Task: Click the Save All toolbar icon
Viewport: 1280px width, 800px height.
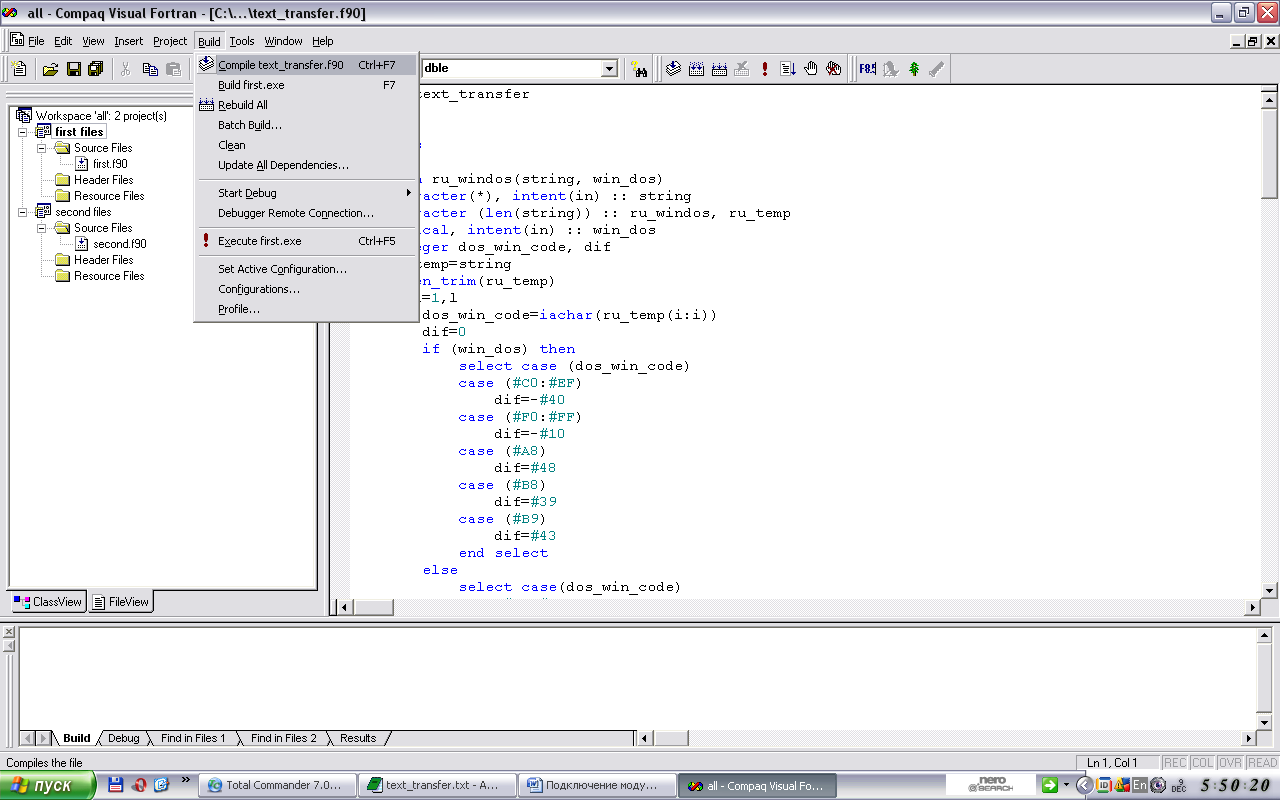Action: [x=96, y=69]
